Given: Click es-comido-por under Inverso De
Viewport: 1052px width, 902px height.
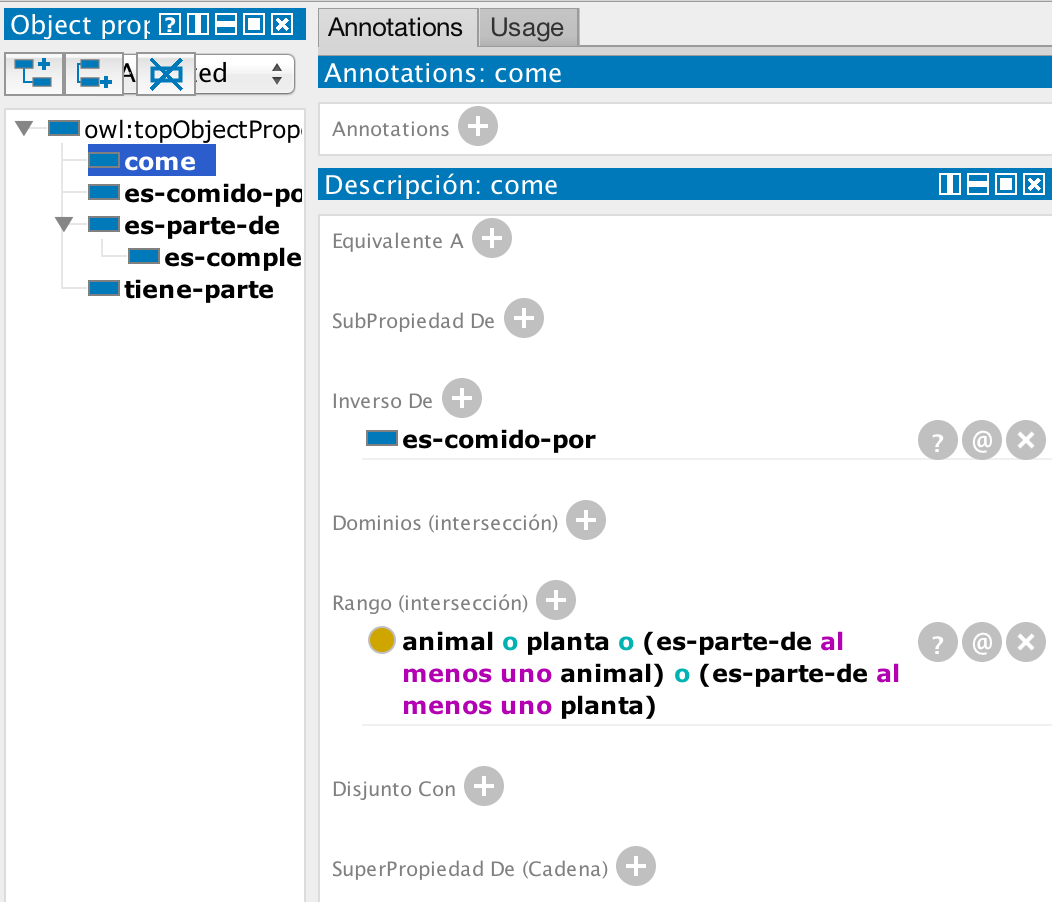Looking at the screenshot, I should [x=498, y=440].
